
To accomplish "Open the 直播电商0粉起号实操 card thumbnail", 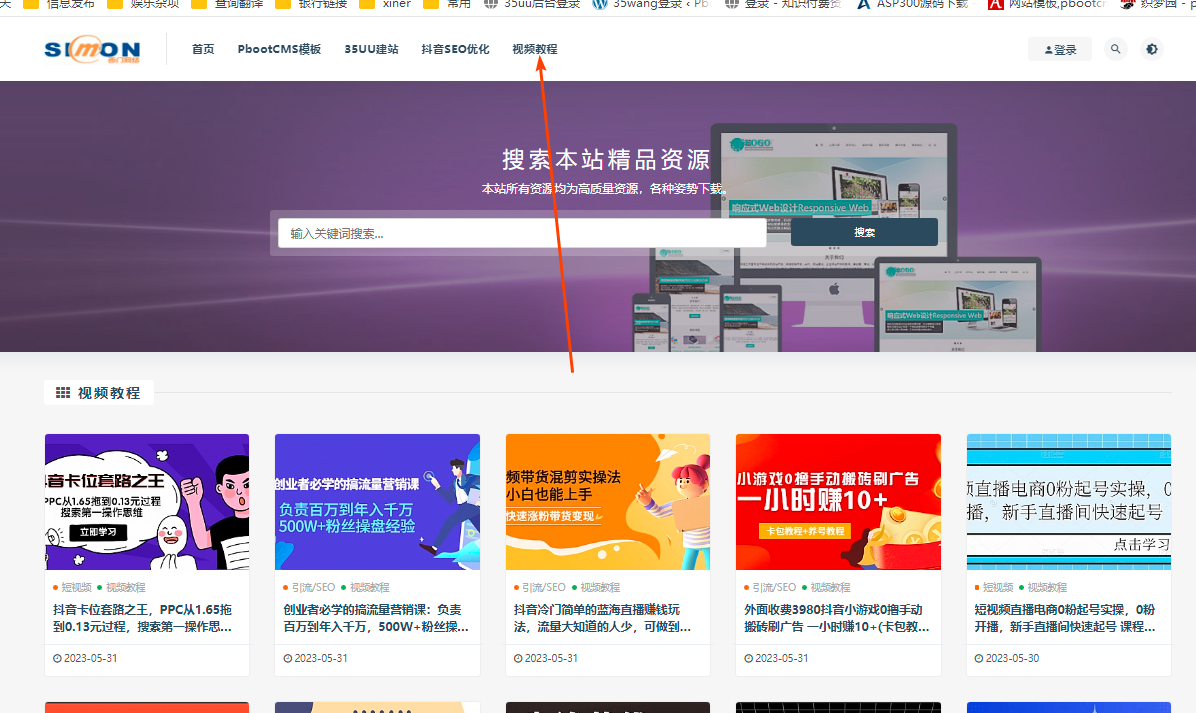I will coord(1069,502).
